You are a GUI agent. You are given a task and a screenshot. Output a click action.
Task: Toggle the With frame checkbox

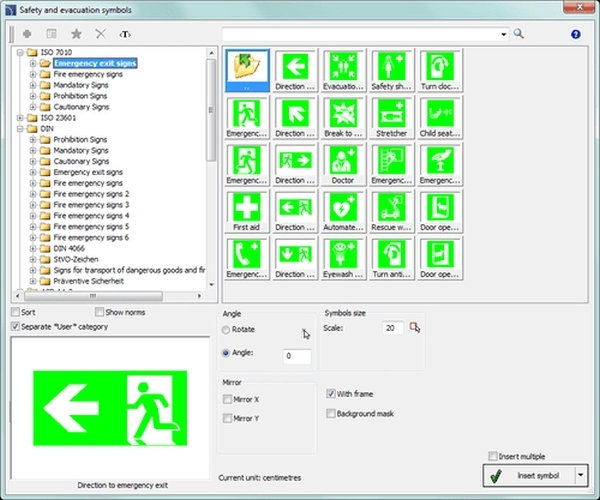[x=332, y=394]
